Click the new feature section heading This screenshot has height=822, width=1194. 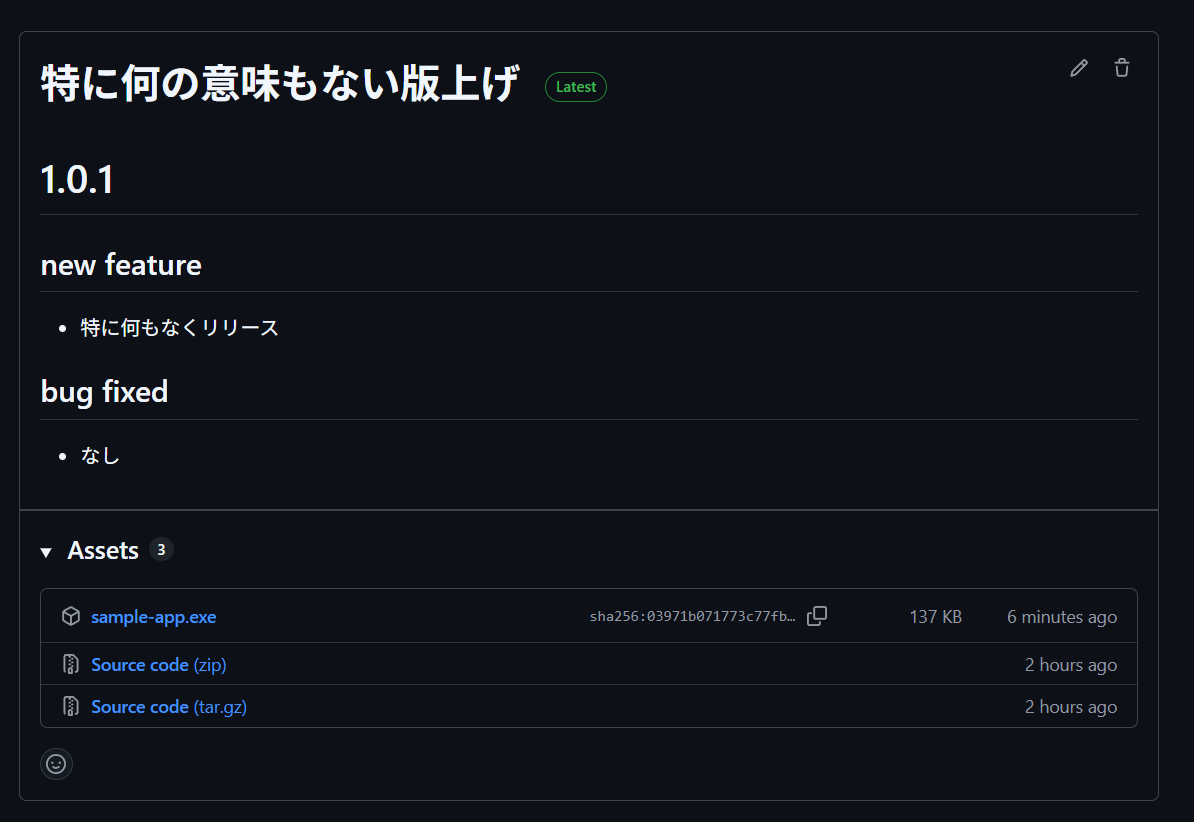[x=121, y=265]
